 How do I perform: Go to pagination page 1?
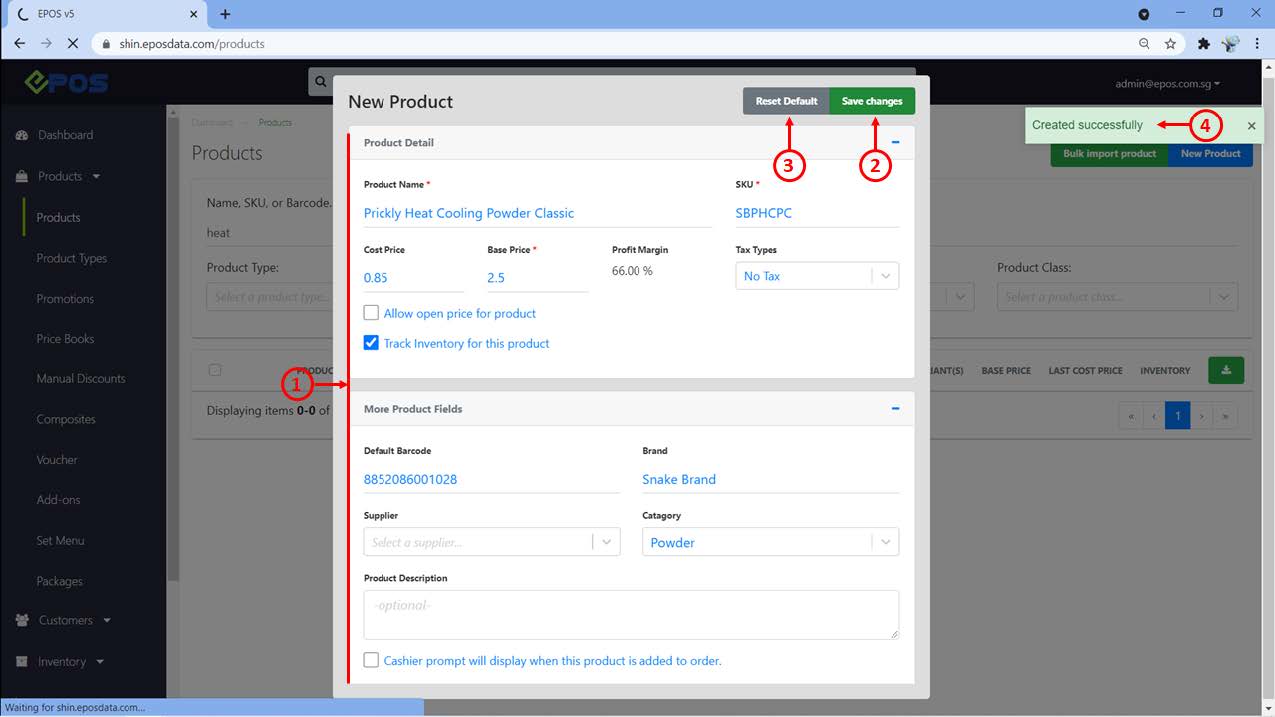pyautogui.click(x=1178, y=416)
